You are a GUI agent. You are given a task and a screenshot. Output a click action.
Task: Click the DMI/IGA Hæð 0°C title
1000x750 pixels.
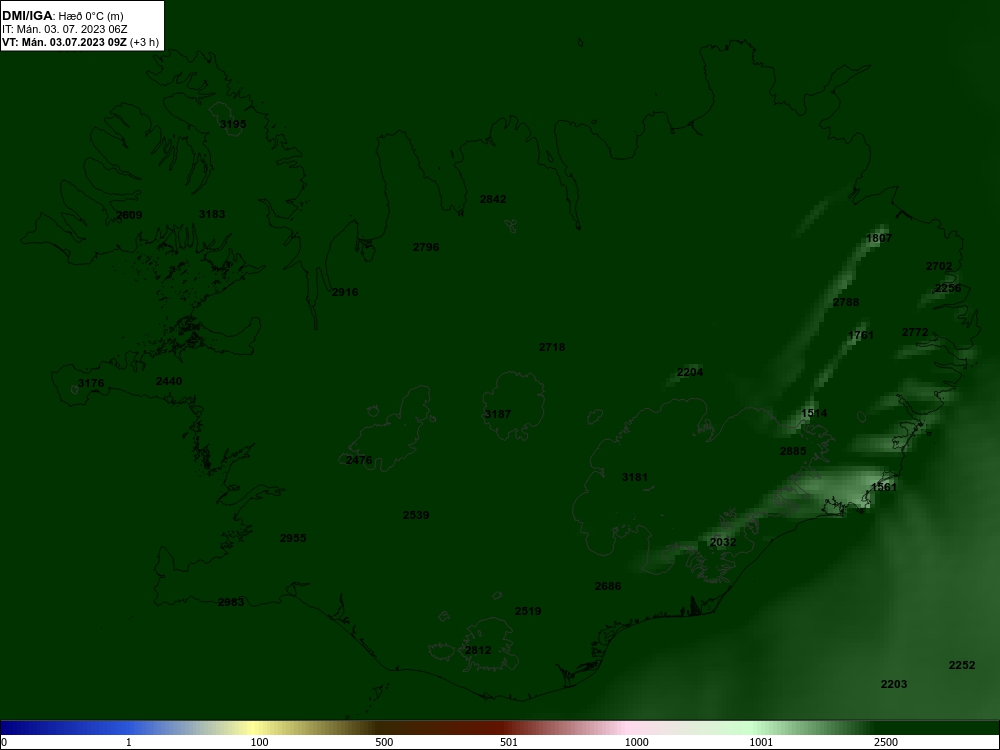pyautogui.click(x=63, y=16)
